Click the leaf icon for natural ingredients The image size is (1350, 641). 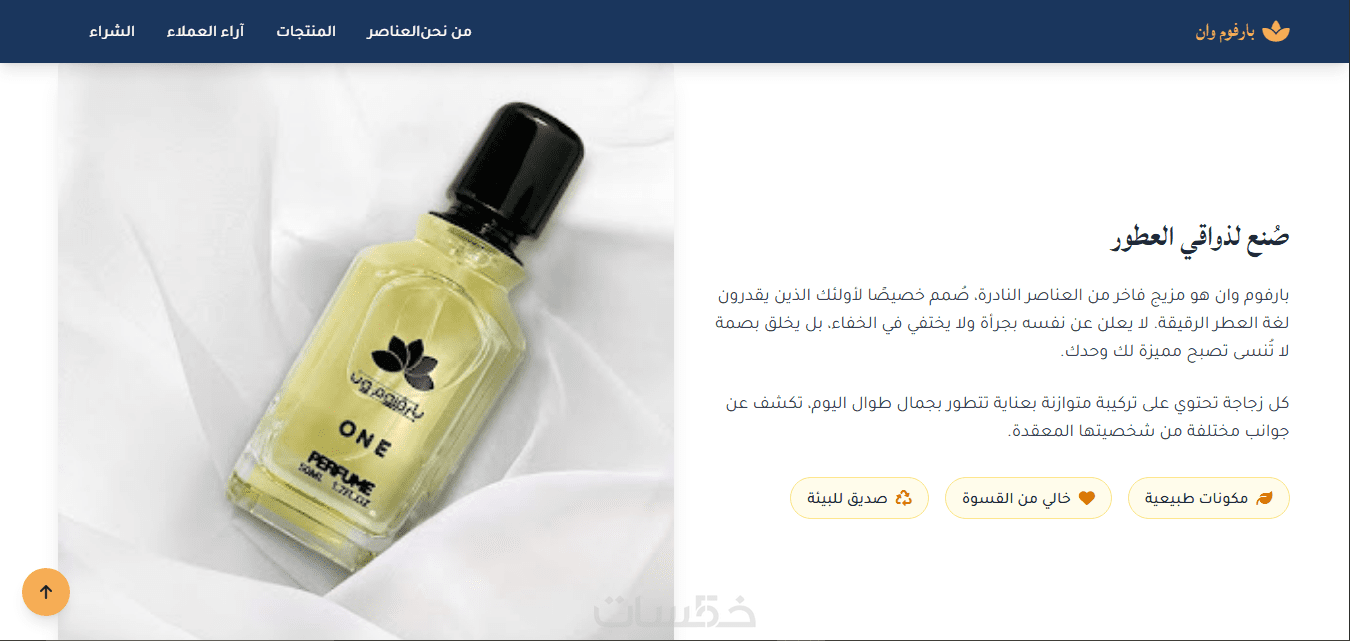(x=1264, y=498)
